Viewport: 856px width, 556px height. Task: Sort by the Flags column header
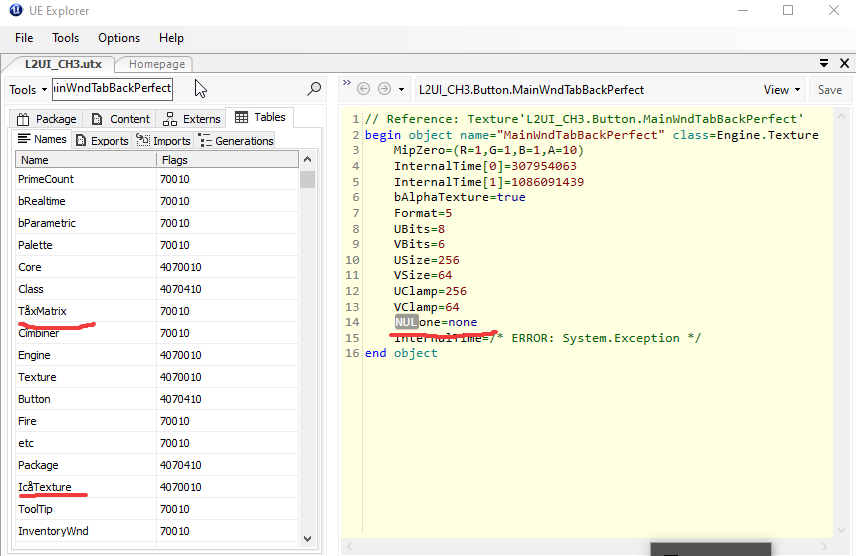pos(228,159)
